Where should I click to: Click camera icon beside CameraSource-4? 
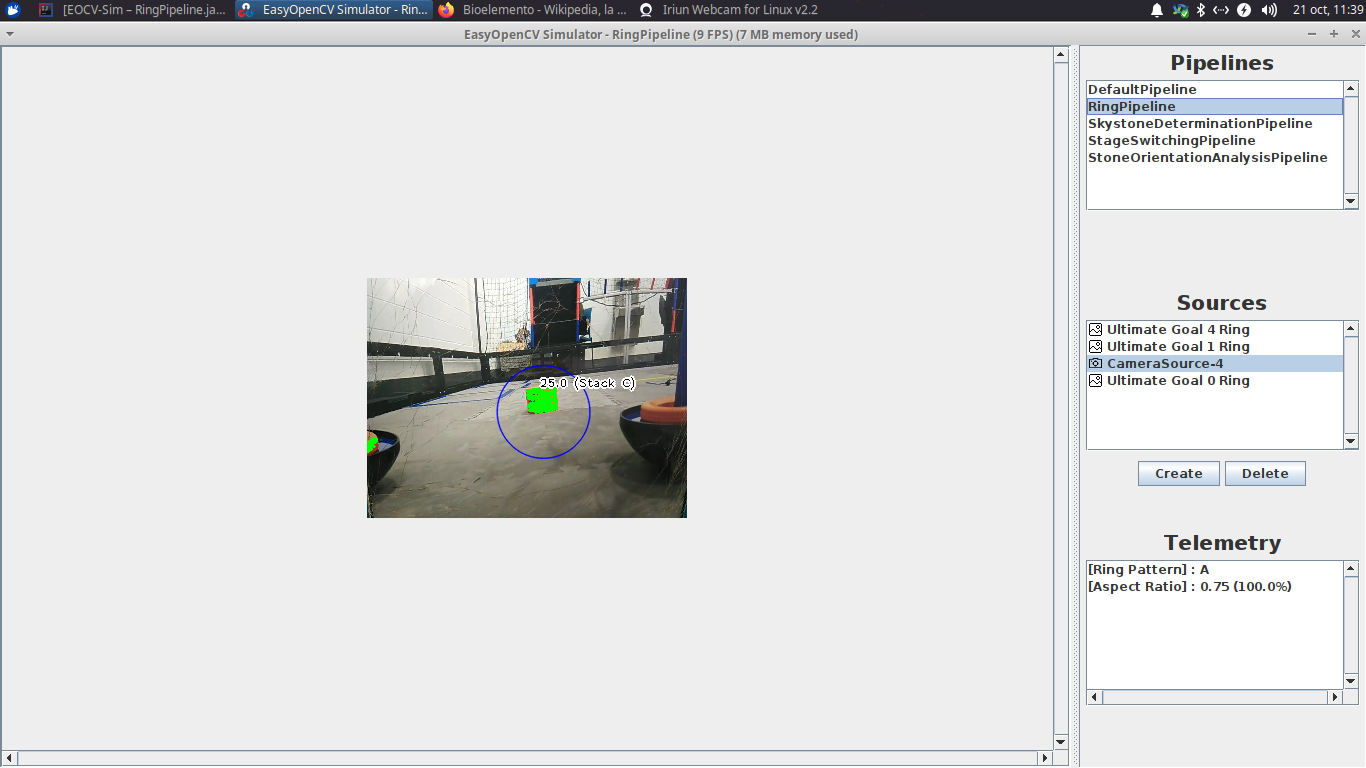tap(1095, 364)
